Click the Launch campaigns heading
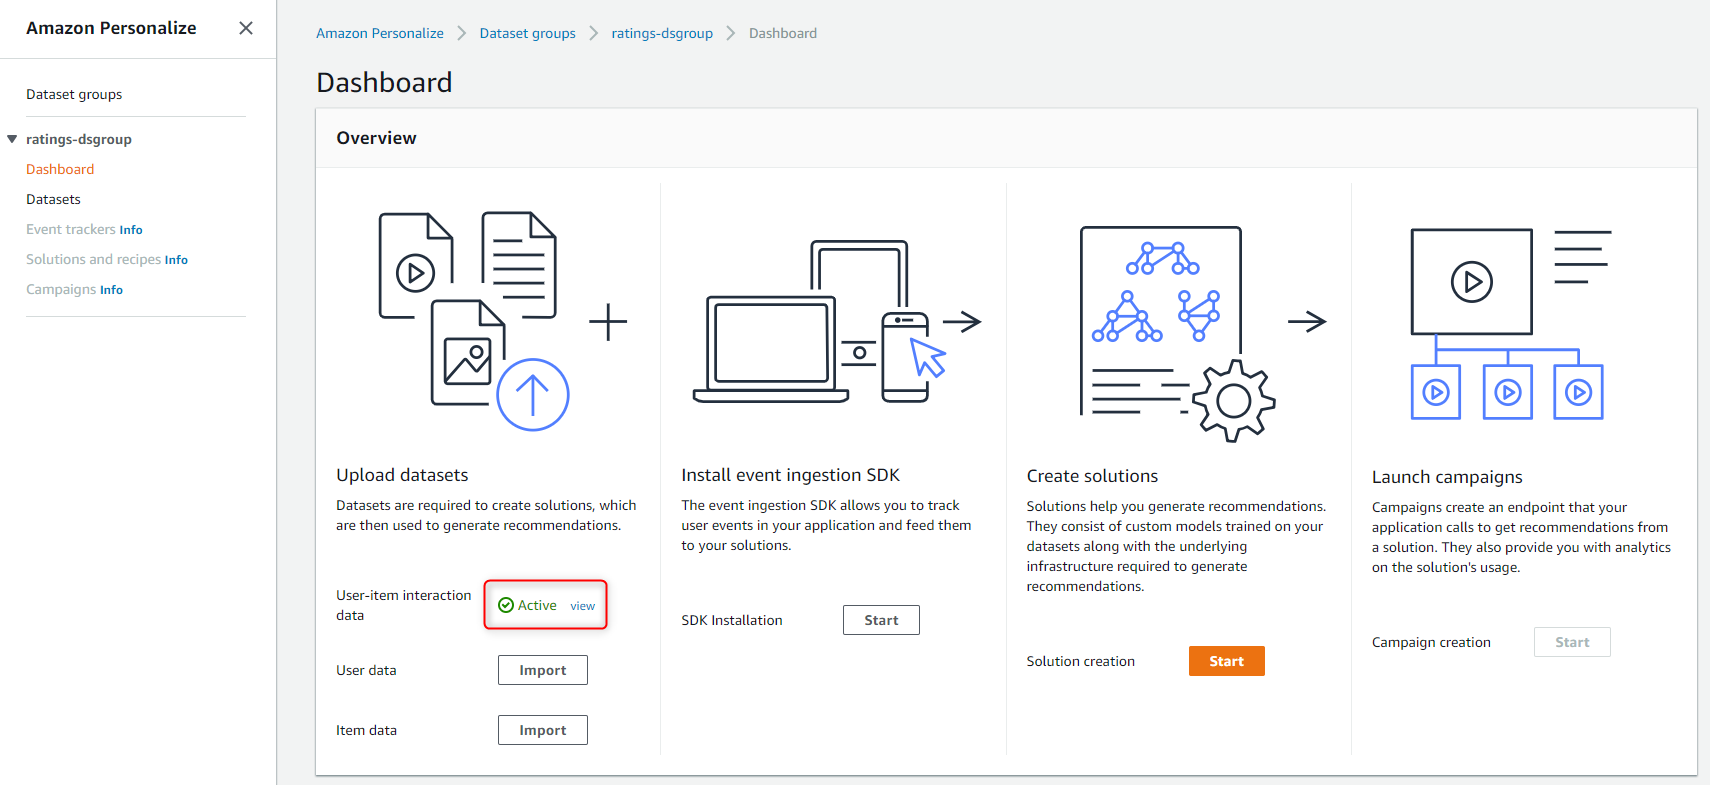The height and width of the screenshot is (785, 1710). click(1447, 477)
